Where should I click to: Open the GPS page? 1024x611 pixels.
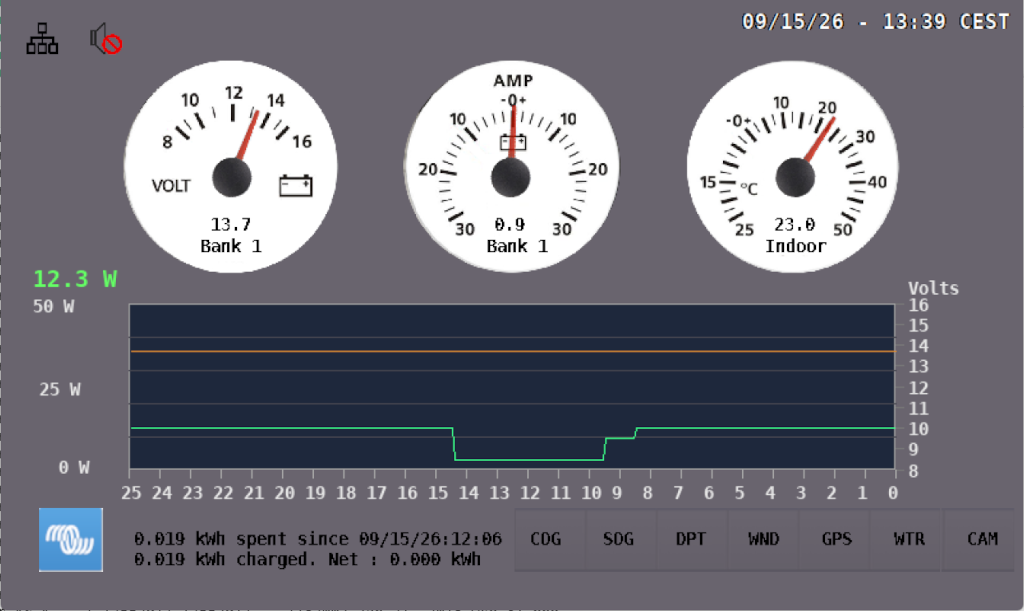pos(839,540)
